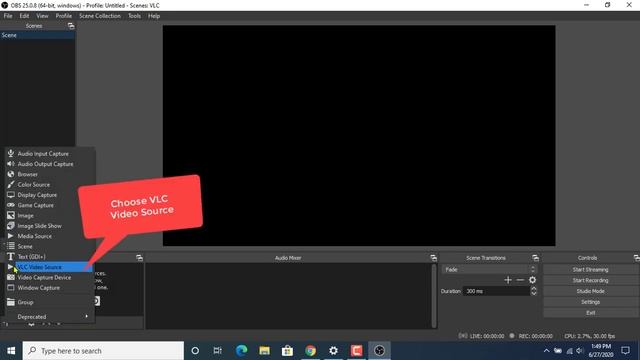Choose VLC Video Source
Screen dimensions: 640x360
click(x=50, y=267)
